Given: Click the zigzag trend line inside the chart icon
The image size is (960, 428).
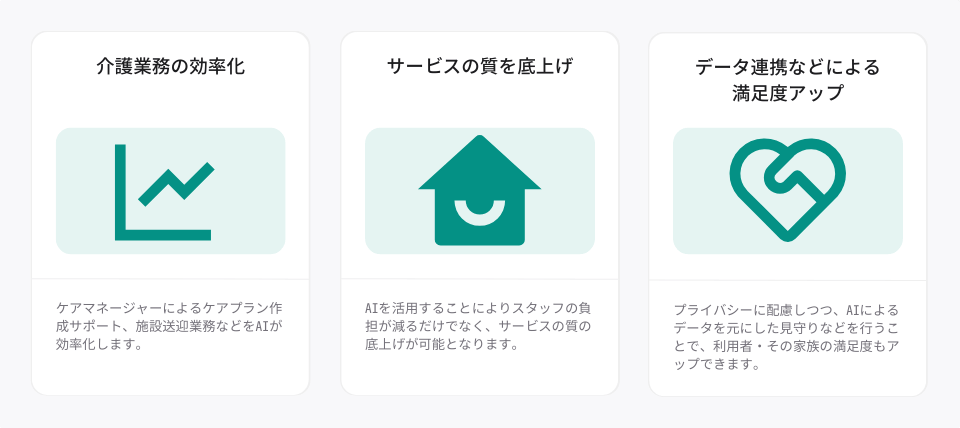Looking at the screenshot, I should (176, 184).
